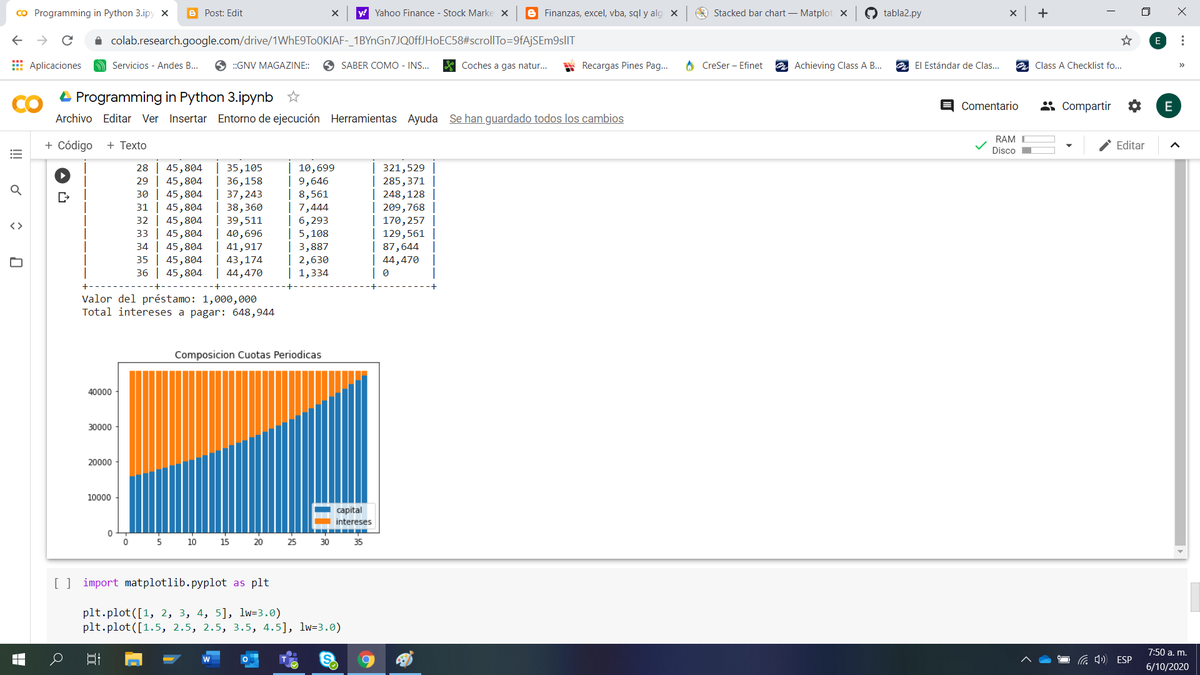Open the Ver menu

tap(151, 118)
